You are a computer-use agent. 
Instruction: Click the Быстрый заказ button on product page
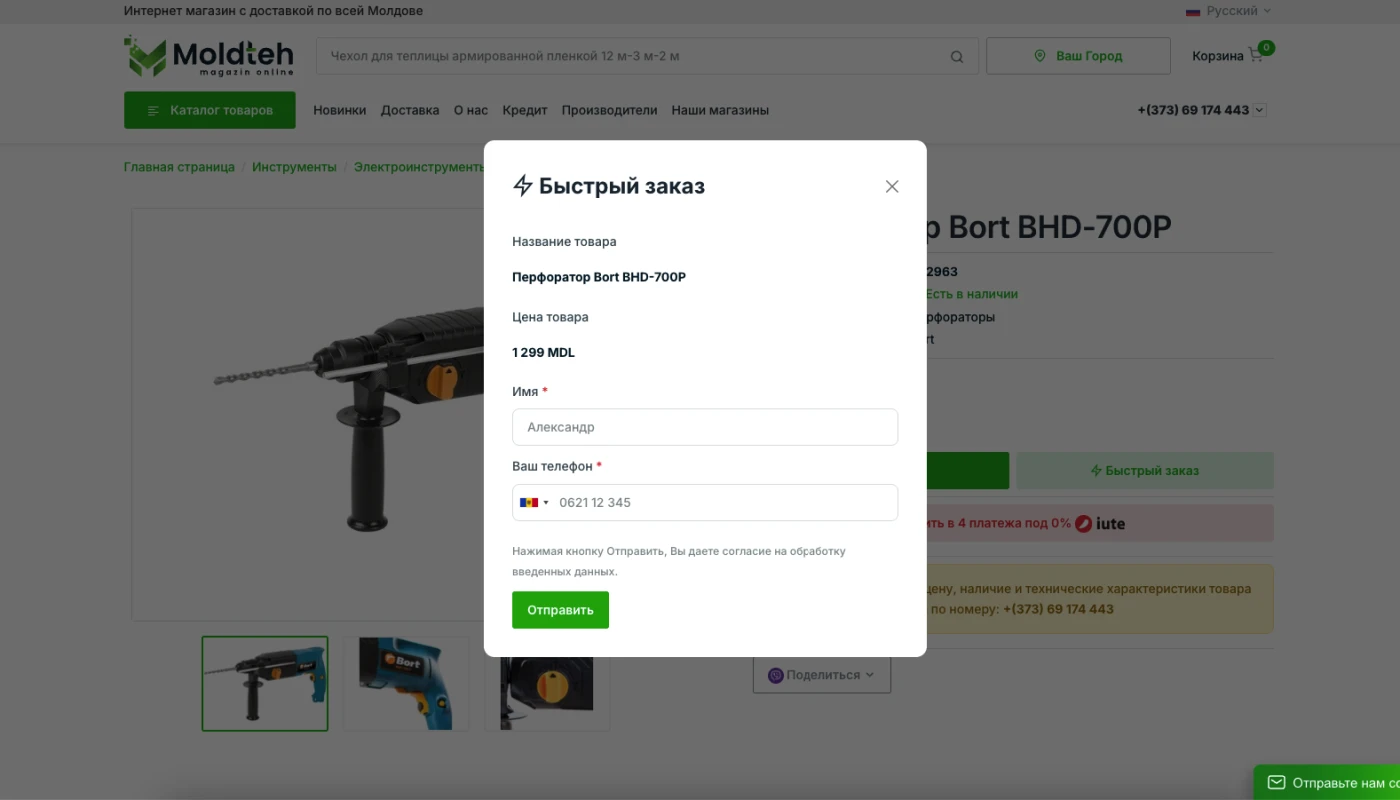1145,471
